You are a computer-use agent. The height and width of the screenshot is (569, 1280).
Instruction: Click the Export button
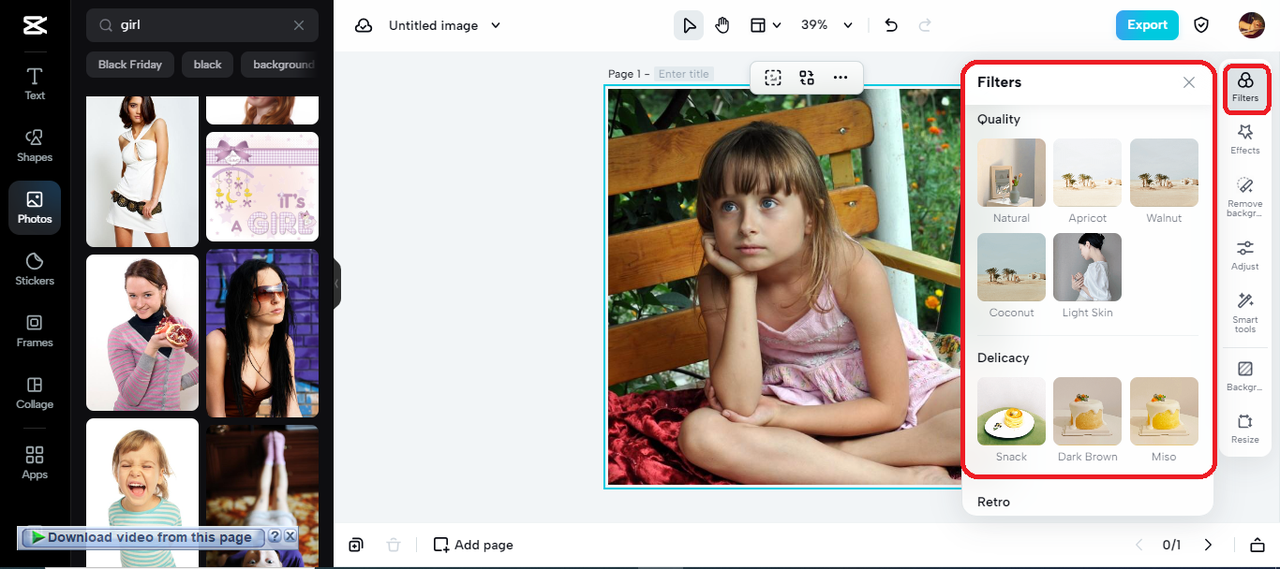[1147, 25]
